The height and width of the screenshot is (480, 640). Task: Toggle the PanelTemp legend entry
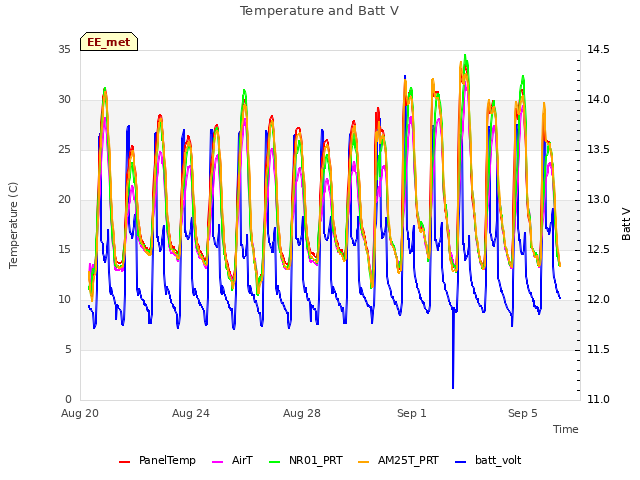tap(157, 460)
